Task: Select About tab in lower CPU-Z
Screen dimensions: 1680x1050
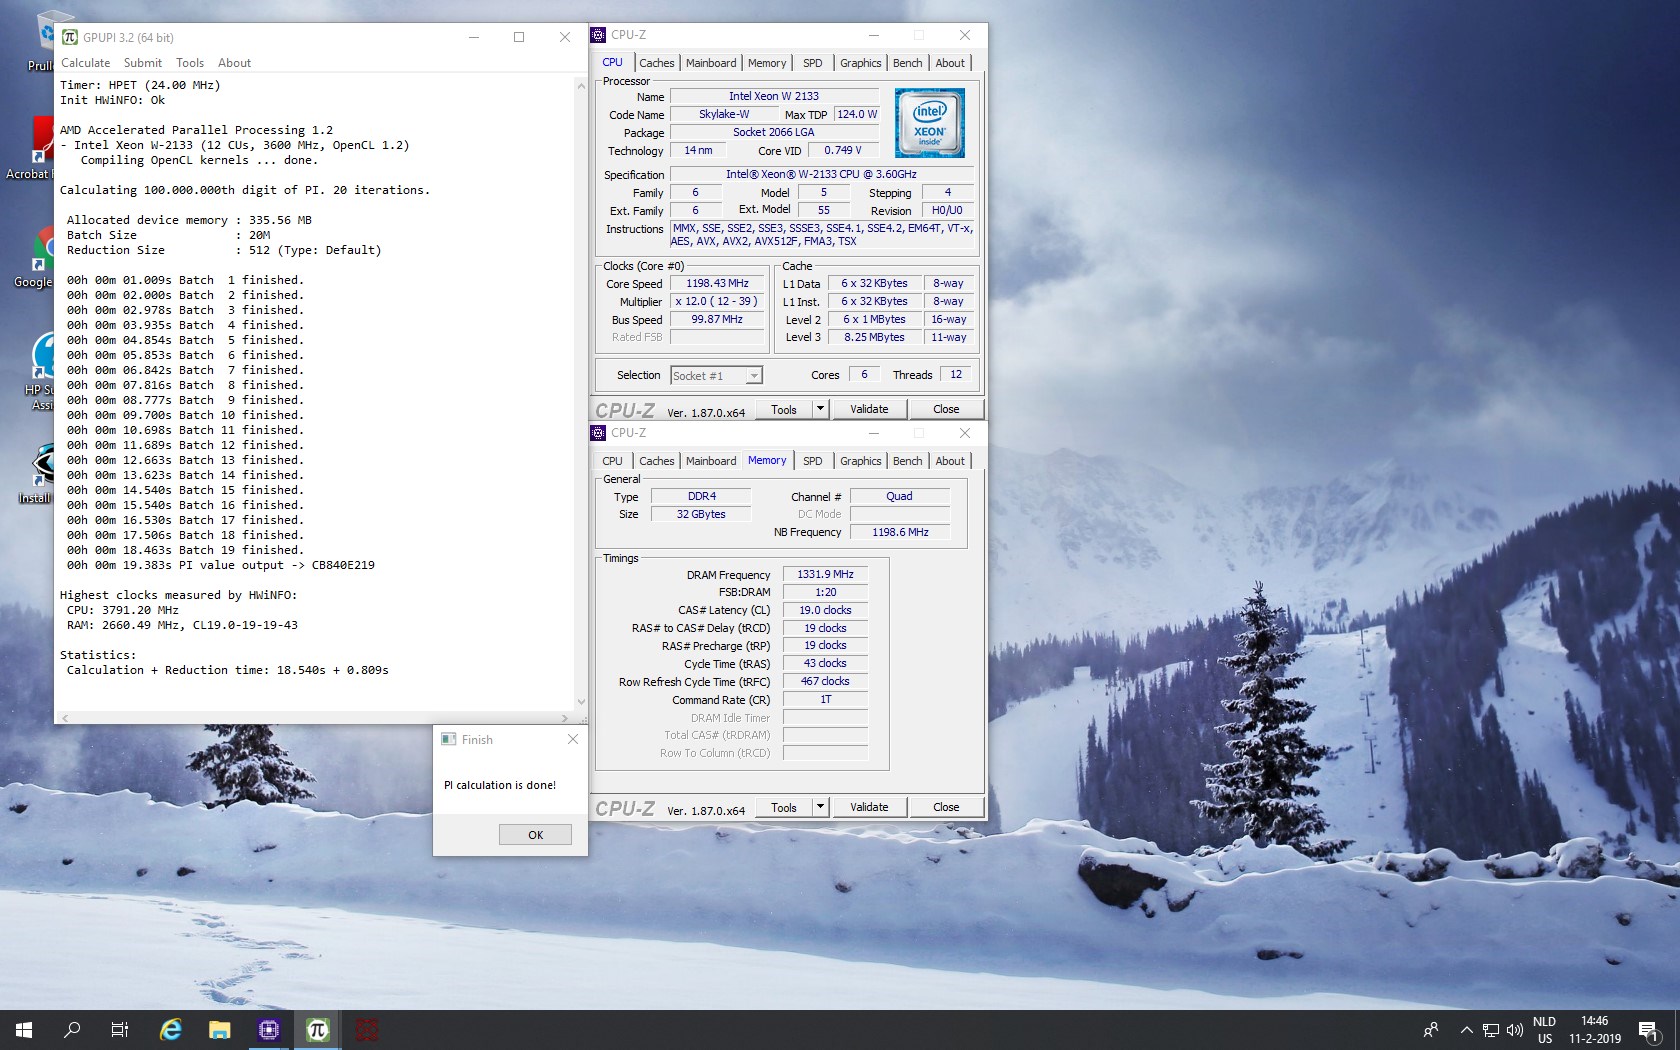Action: coord(950,461)
